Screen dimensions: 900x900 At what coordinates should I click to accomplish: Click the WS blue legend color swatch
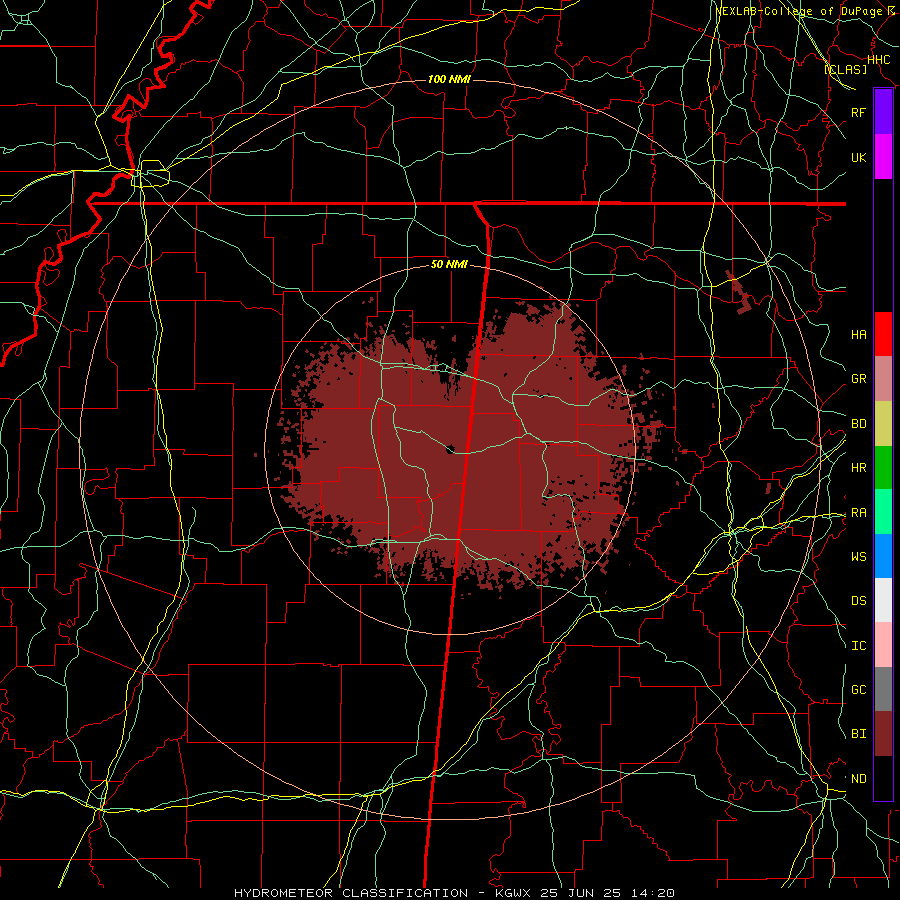click(883, 556)
